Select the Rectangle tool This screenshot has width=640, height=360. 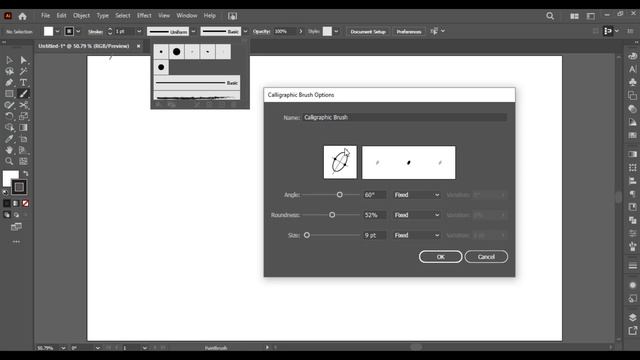9,94
